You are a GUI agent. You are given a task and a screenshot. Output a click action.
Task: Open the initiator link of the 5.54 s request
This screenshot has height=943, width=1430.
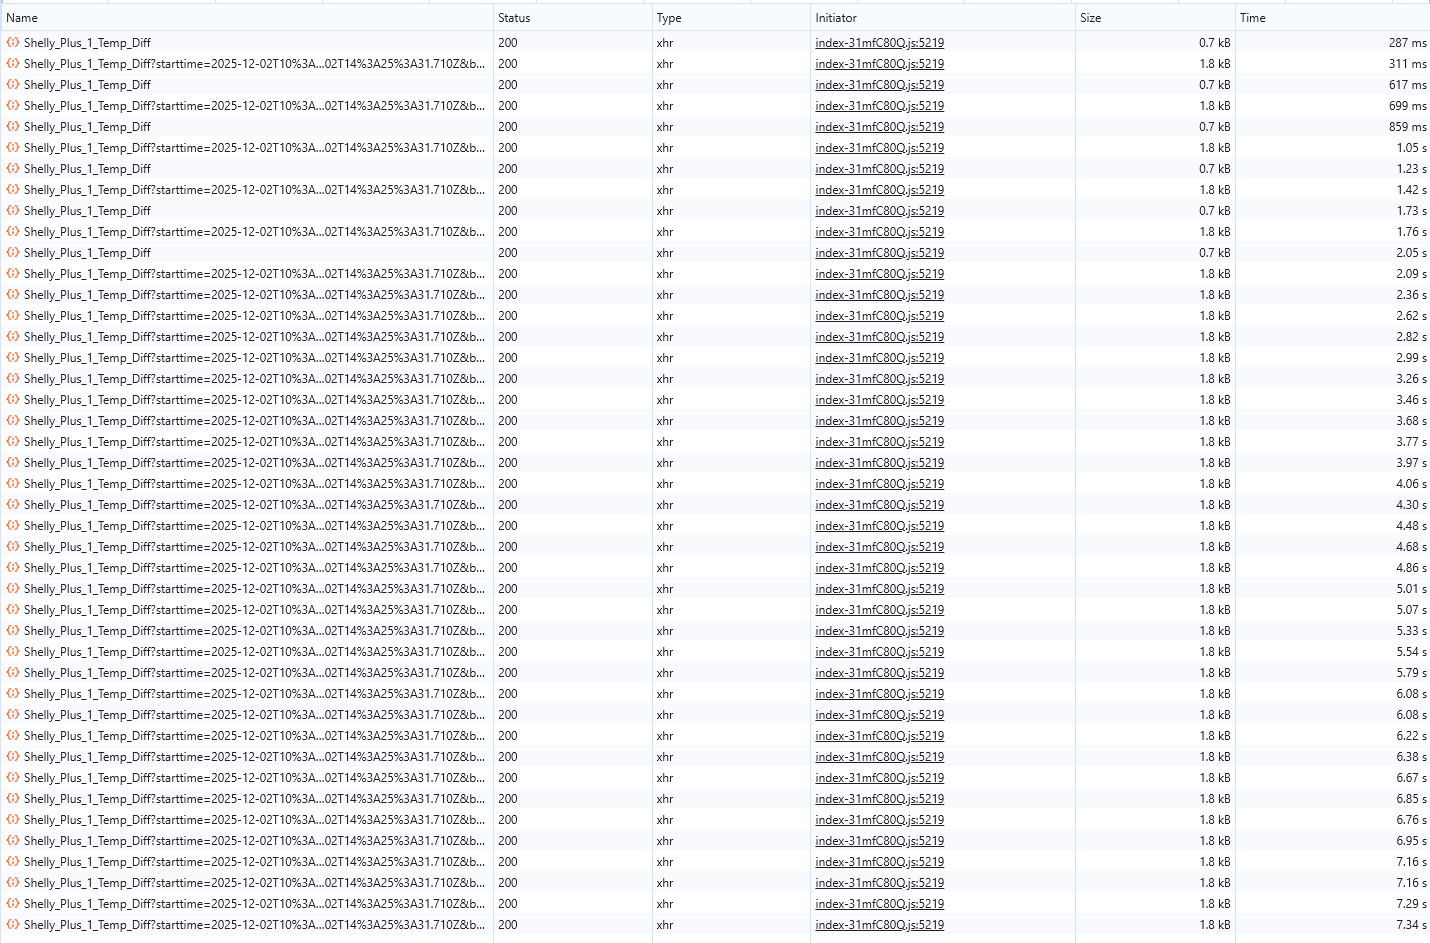[879, 652]
